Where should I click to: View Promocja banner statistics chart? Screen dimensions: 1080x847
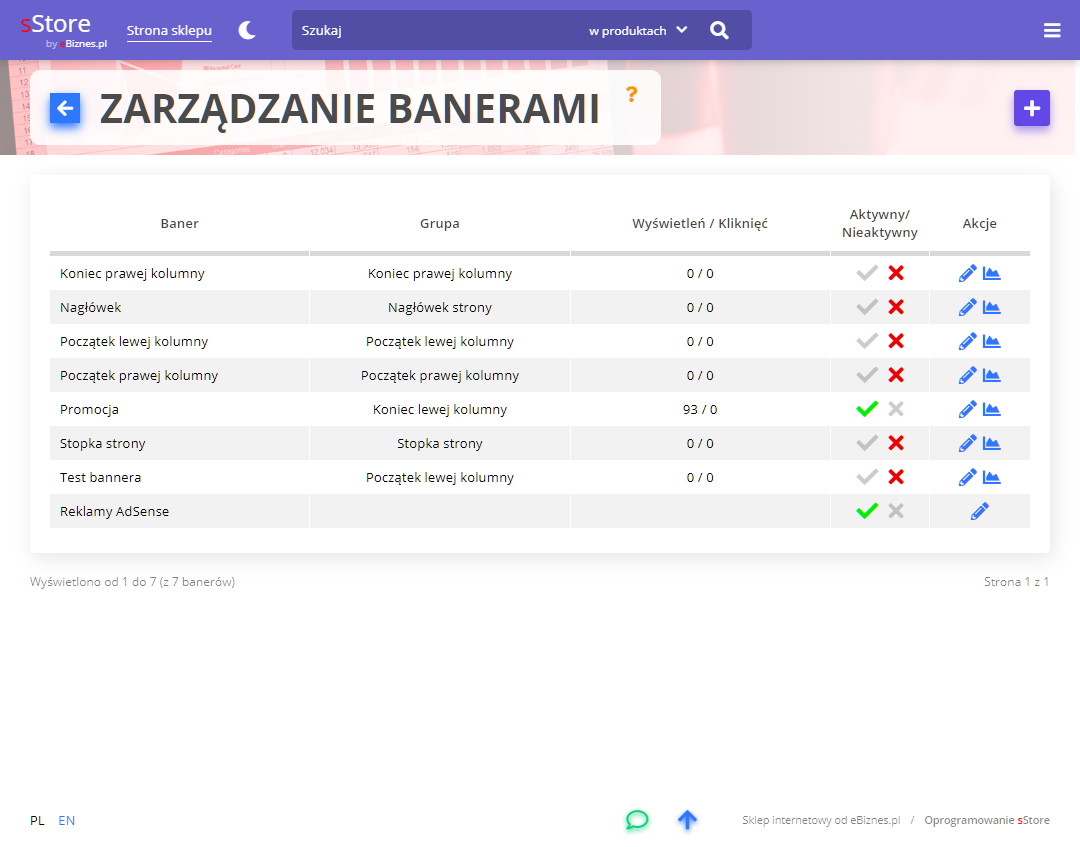click(x=991, y=410)
